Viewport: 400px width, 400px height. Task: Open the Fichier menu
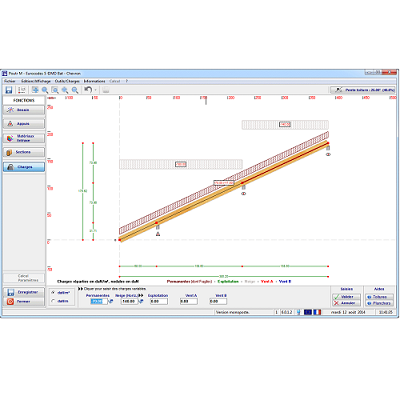click(x=10, y=81)
